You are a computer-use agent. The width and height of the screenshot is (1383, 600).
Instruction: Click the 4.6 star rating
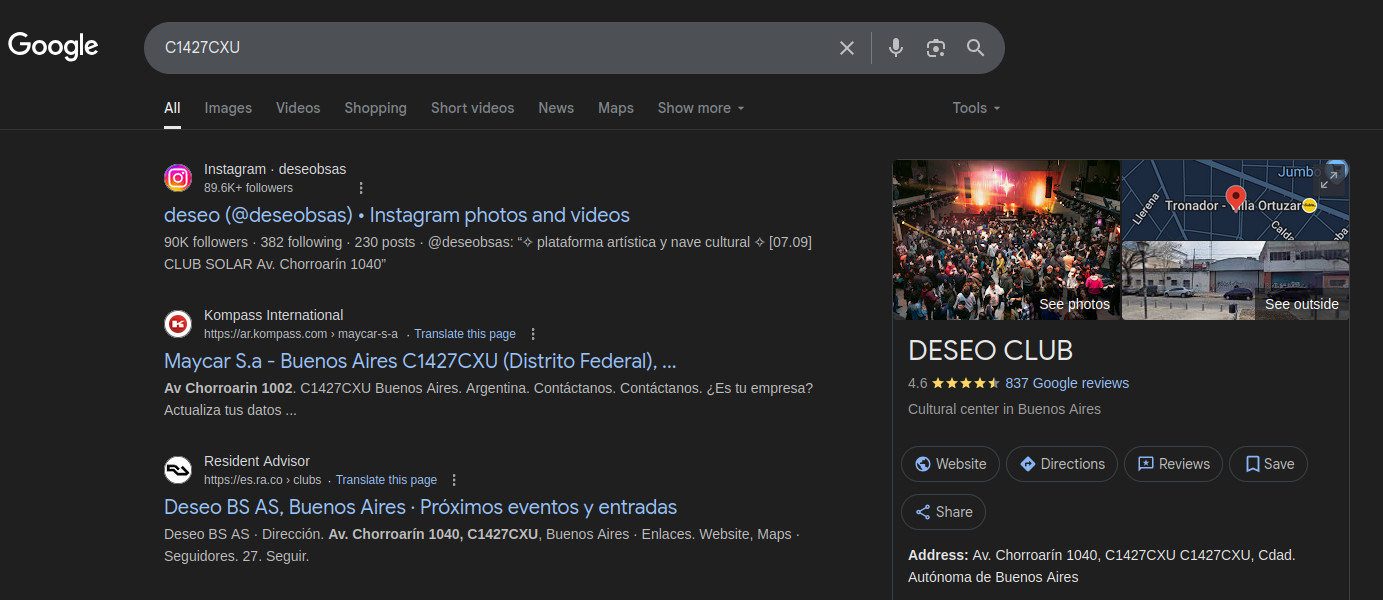953,383
